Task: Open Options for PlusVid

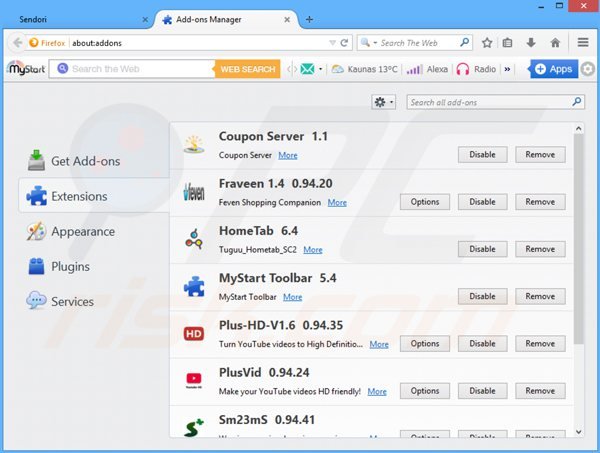Action: 425,391
